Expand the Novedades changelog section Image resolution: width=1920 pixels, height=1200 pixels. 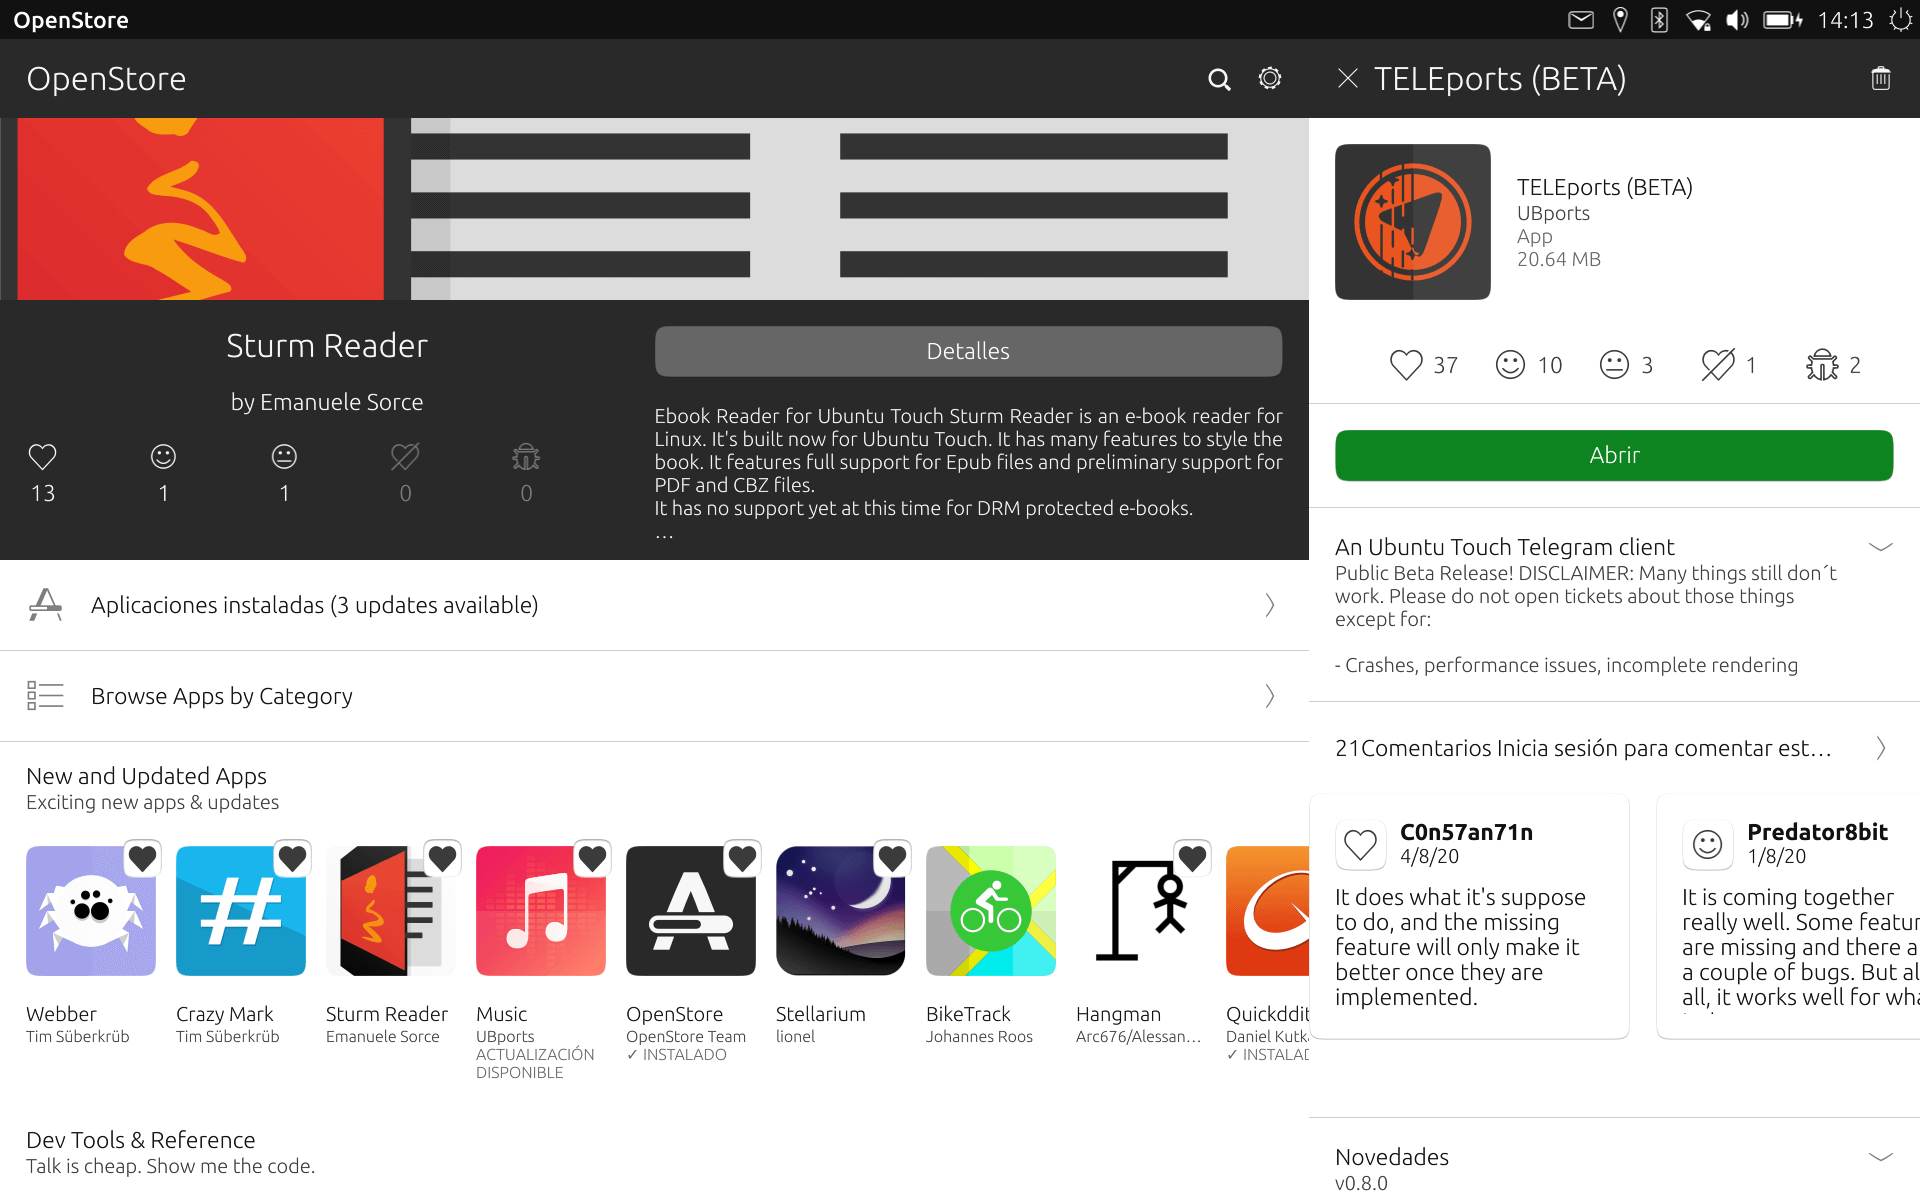point(1880,1157)
